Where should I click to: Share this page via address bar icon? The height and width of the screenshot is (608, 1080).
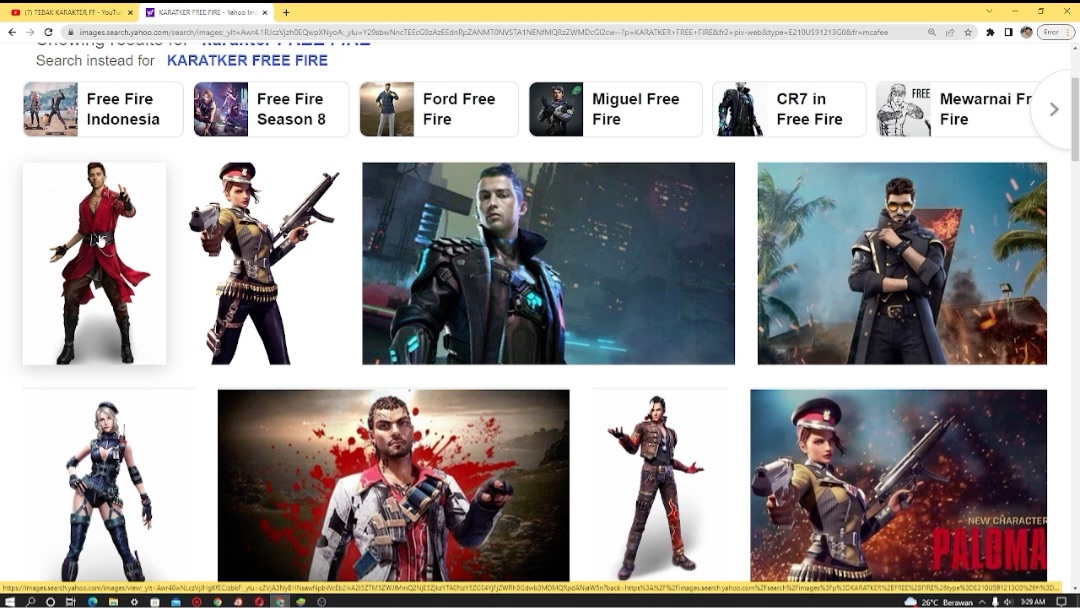coord(950,32)
